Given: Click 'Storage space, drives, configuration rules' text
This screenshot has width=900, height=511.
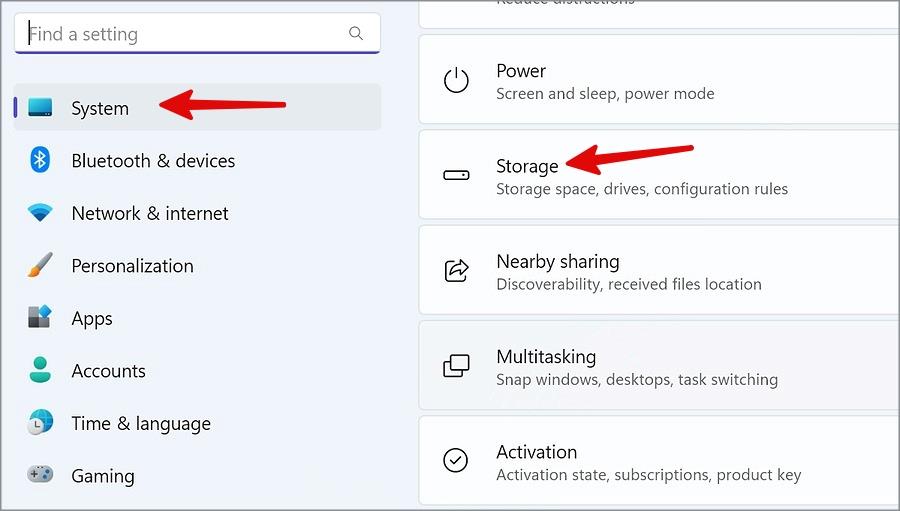Looking at the screenshot, I should [642, 189].
